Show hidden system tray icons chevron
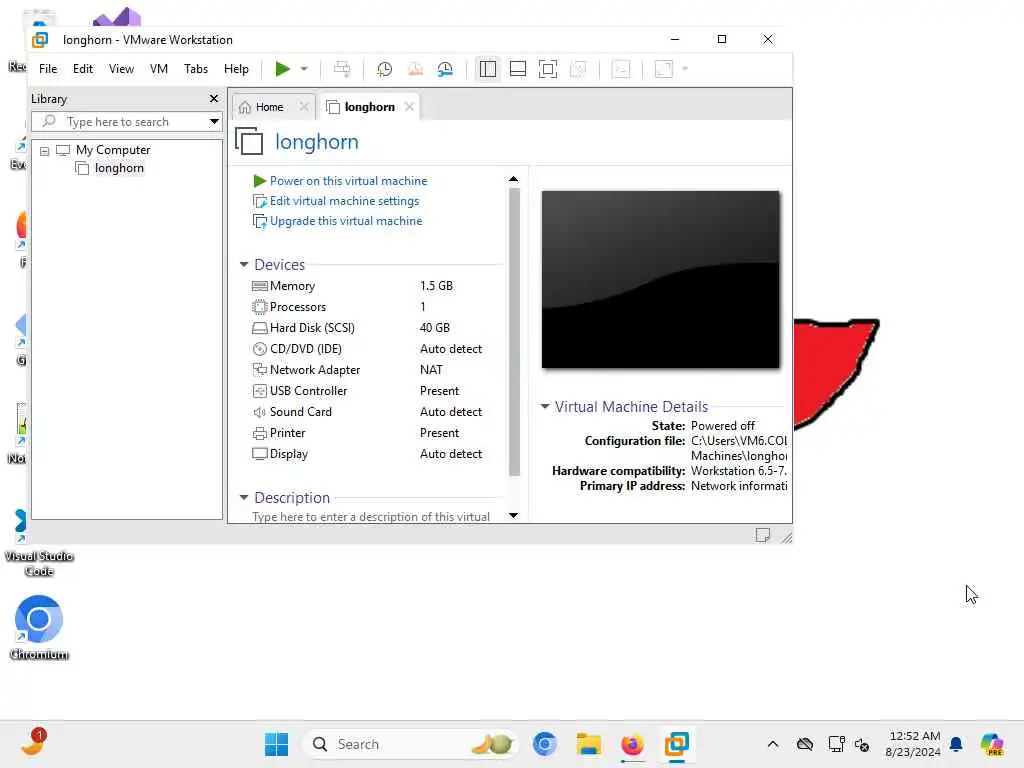The image size is (1024, 768). (x=773, y=744)
